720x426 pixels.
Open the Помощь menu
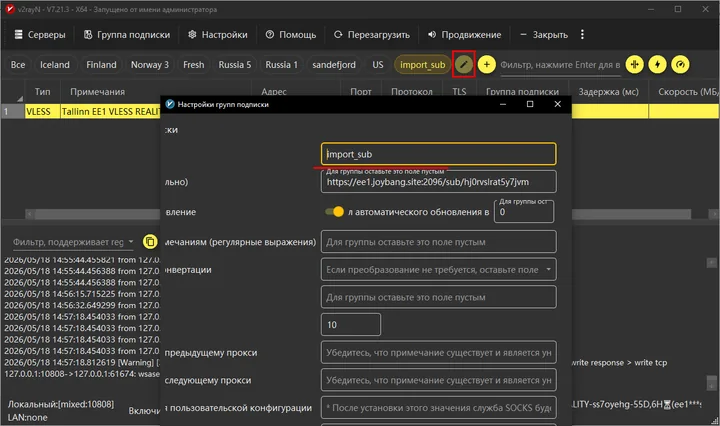point(291,34)
